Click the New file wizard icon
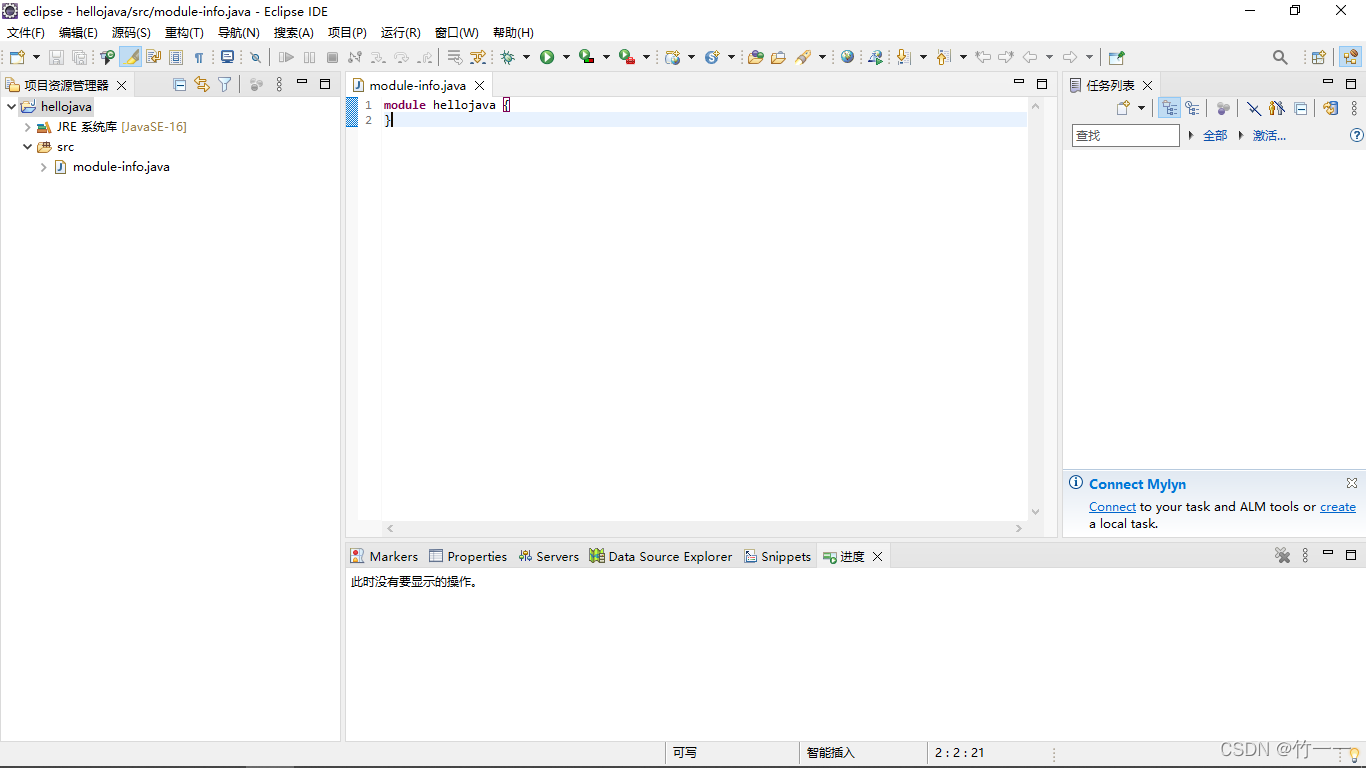The width and height of the screenshot is (1366, 768). [17, 57]
